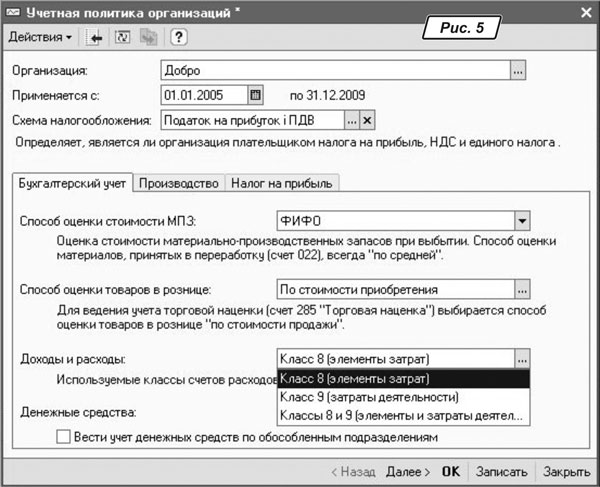Click the refresh icon in the toolbar
This screenshot has height=487, width=600.
tap(125, 38)
